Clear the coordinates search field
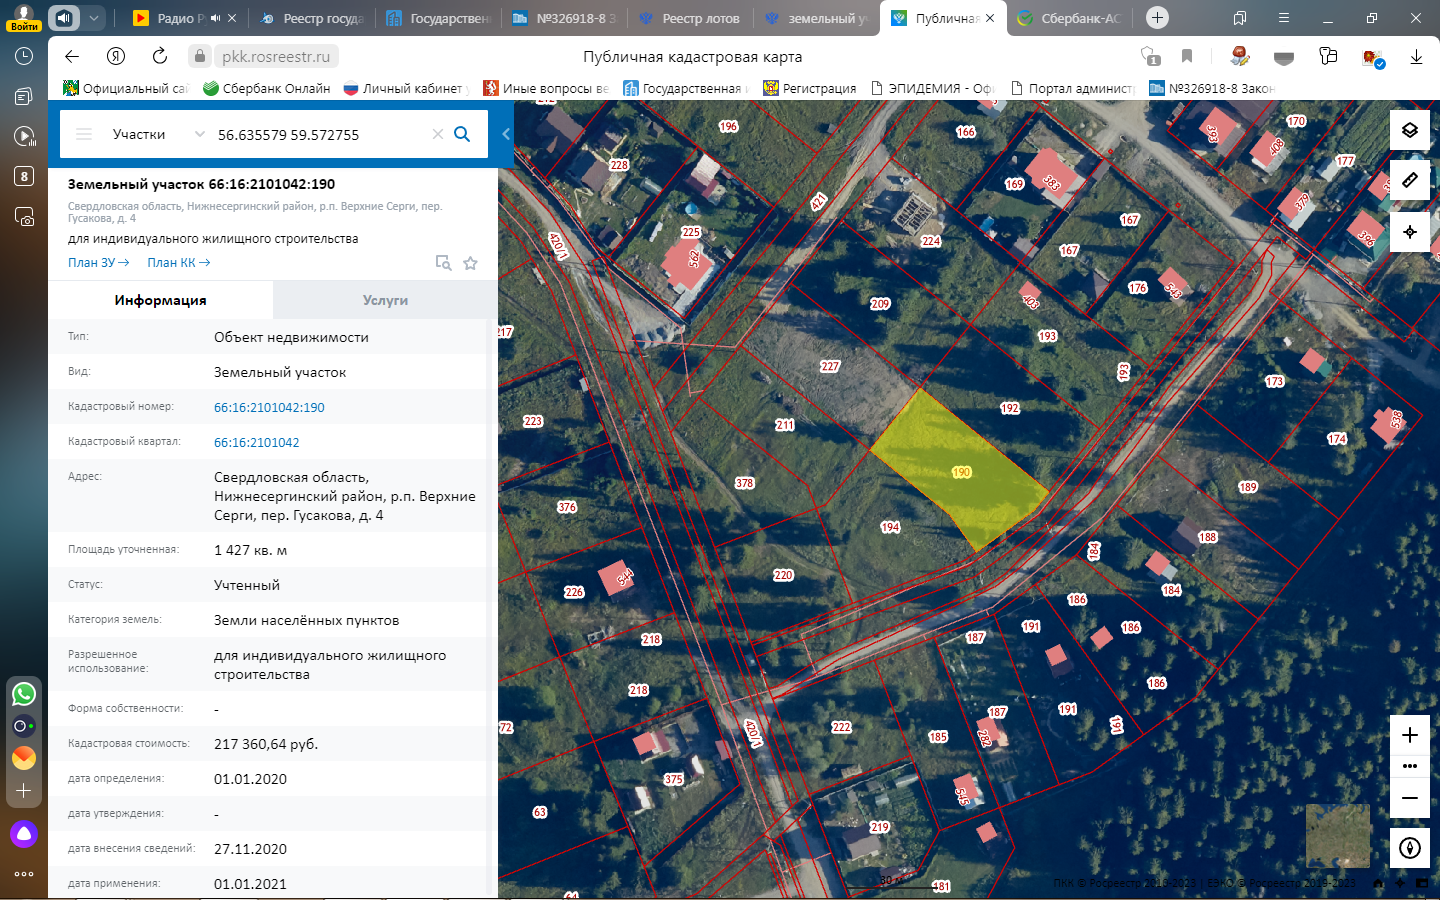Viewport: 1440px width, 900px height. [437, 134]
